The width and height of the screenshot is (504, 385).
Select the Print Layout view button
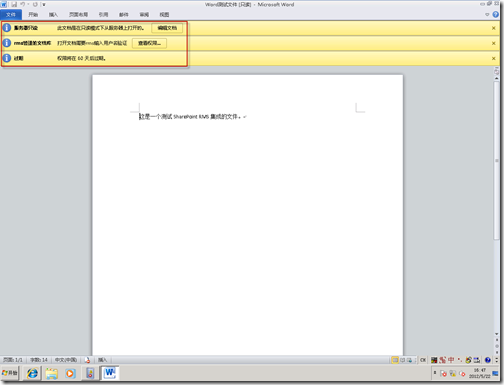click(395, 360)
